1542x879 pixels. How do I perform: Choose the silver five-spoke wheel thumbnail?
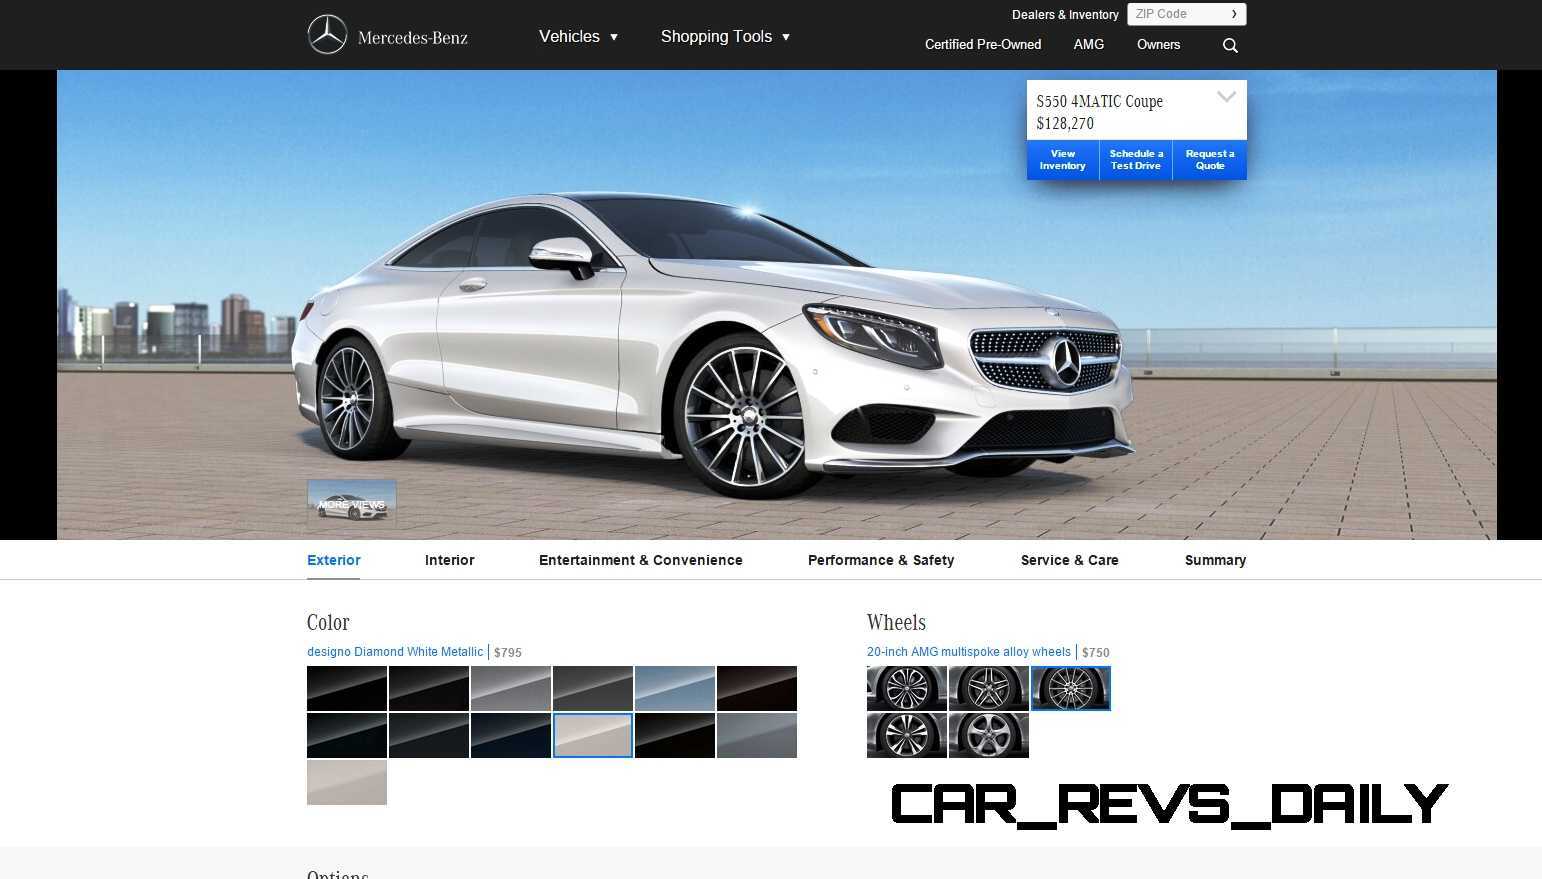989,736
